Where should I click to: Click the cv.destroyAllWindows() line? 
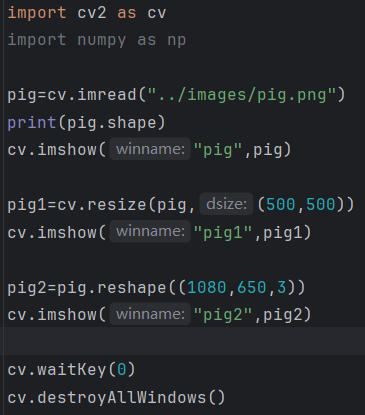click(x=117, y=397)
